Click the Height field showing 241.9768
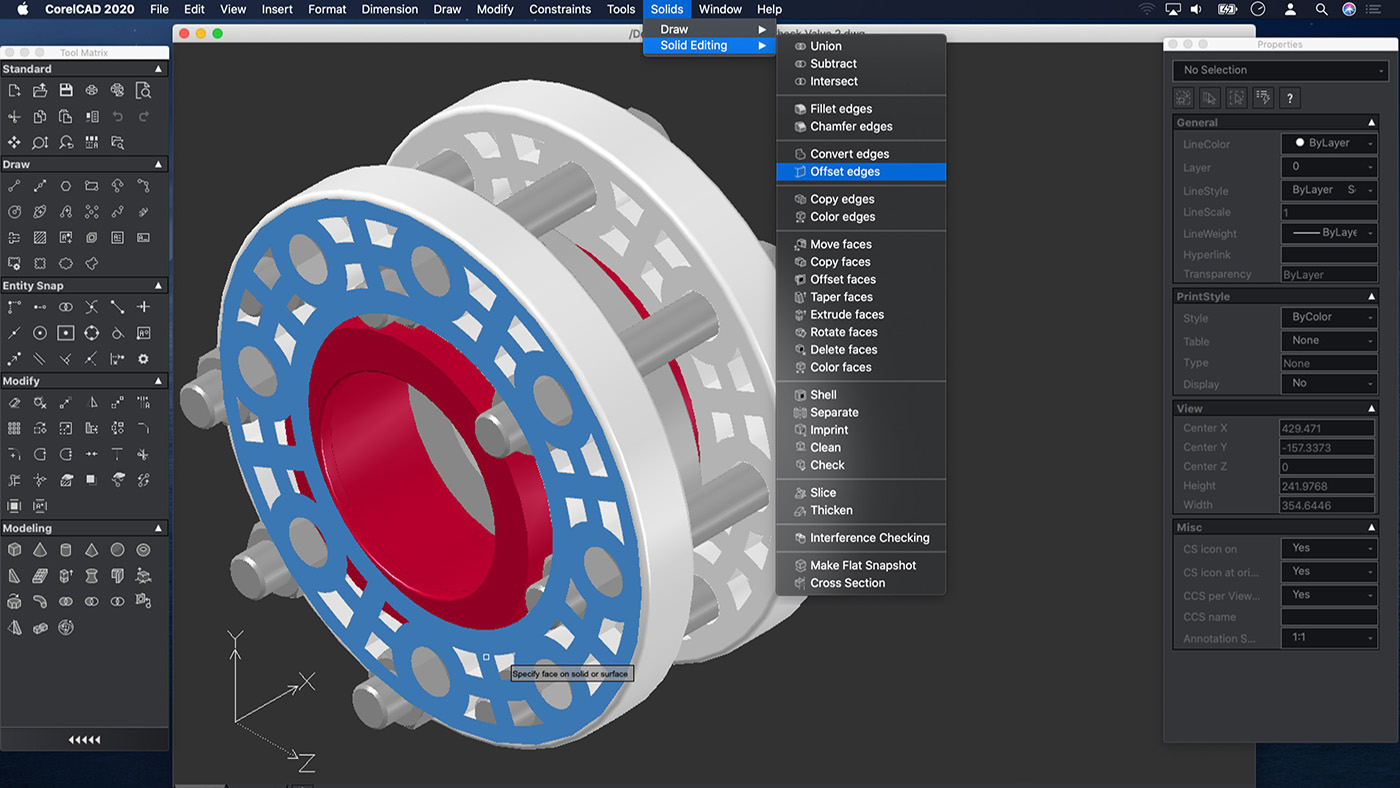This screenshot has height=788, width=1400. (1329, 486)
